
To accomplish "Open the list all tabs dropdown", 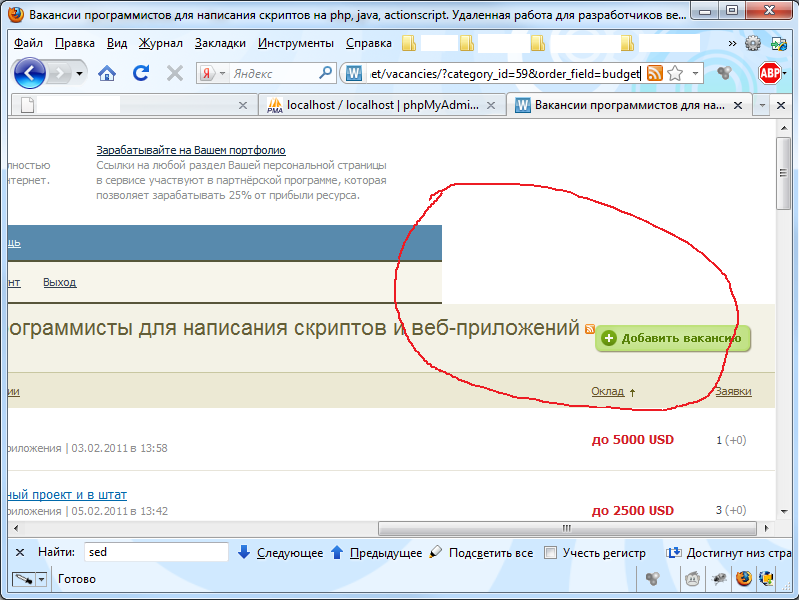I will (762, 106).
